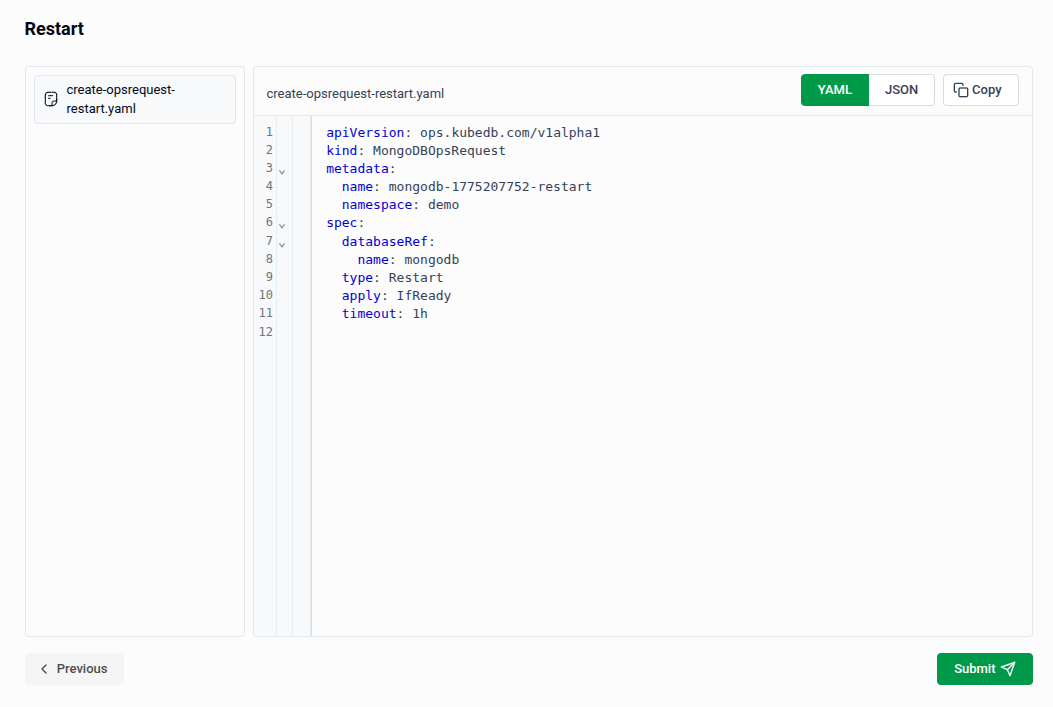This screenshot has width=1053, height=707.
Task: Select create-opsrequest-restart.yaml in the left sidebar
Action: pos(135,99)
